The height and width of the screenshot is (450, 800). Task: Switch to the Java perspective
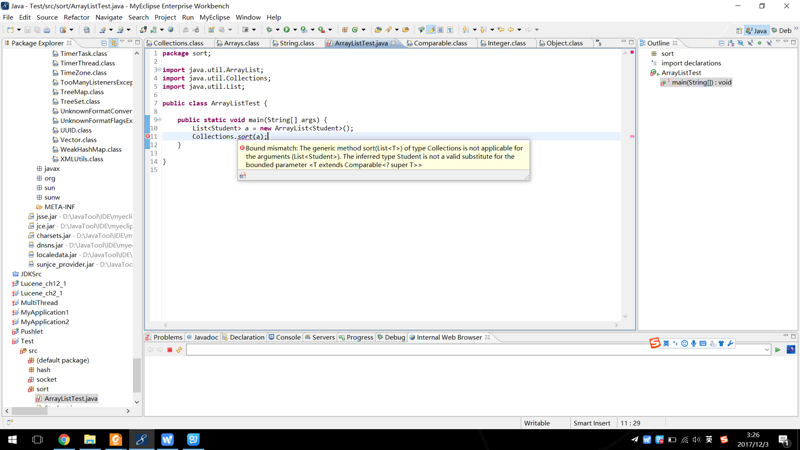pos(757,31)
